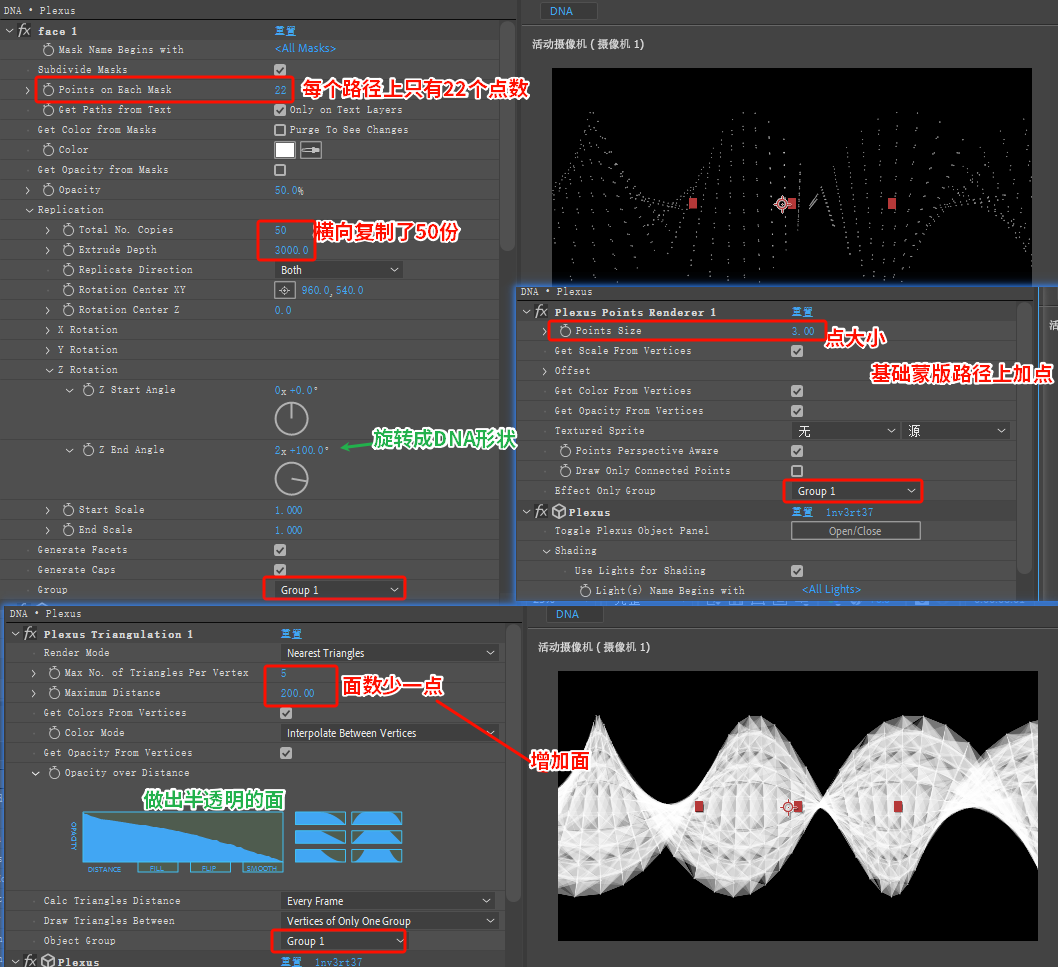Click stopwatch icon for Mask Name Begins with

(49, 50)
